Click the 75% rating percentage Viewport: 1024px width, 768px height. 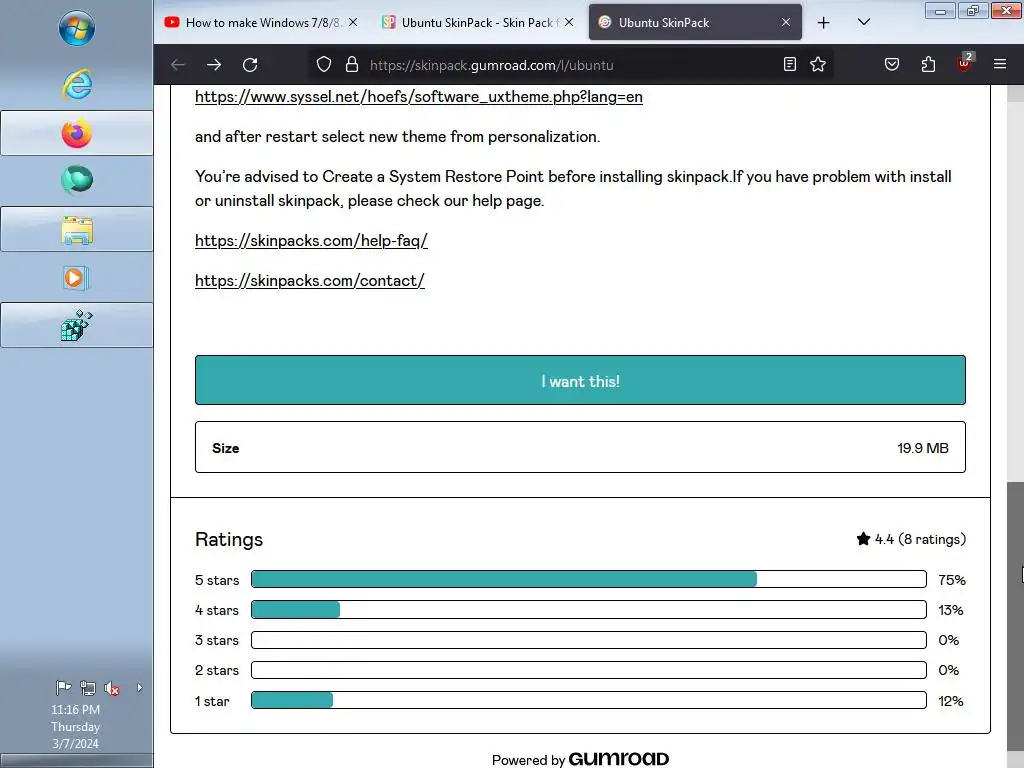coord(952,580)
